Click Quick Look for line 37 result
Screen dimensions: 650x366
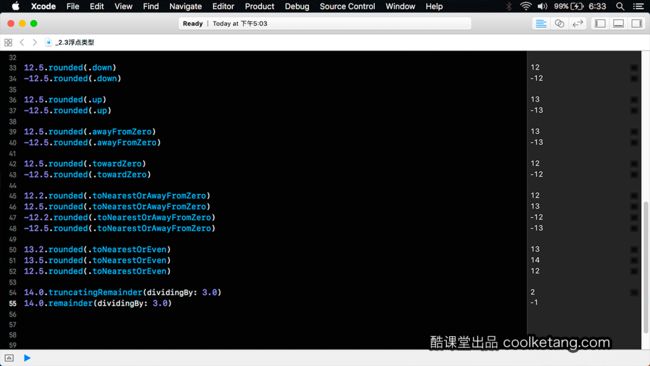634,110
